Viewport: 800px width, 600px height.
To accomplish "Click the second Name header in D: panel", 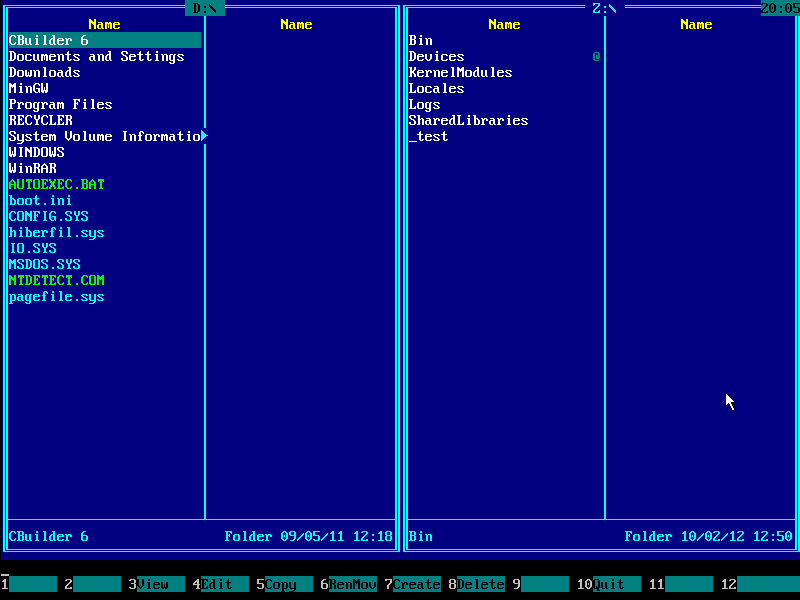I will click(x=296, y=24).
